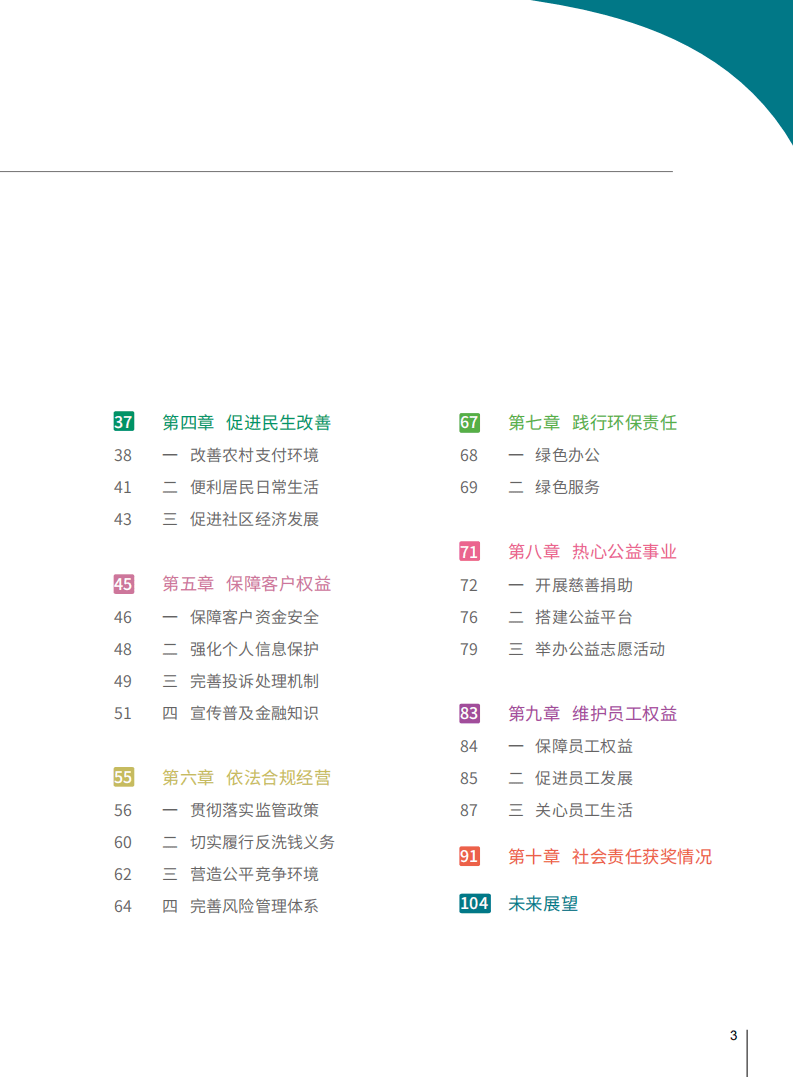Go to entry 一 开展慈善捐助
This screenshot has height=1077, width=793.
[x=571, y=585]
